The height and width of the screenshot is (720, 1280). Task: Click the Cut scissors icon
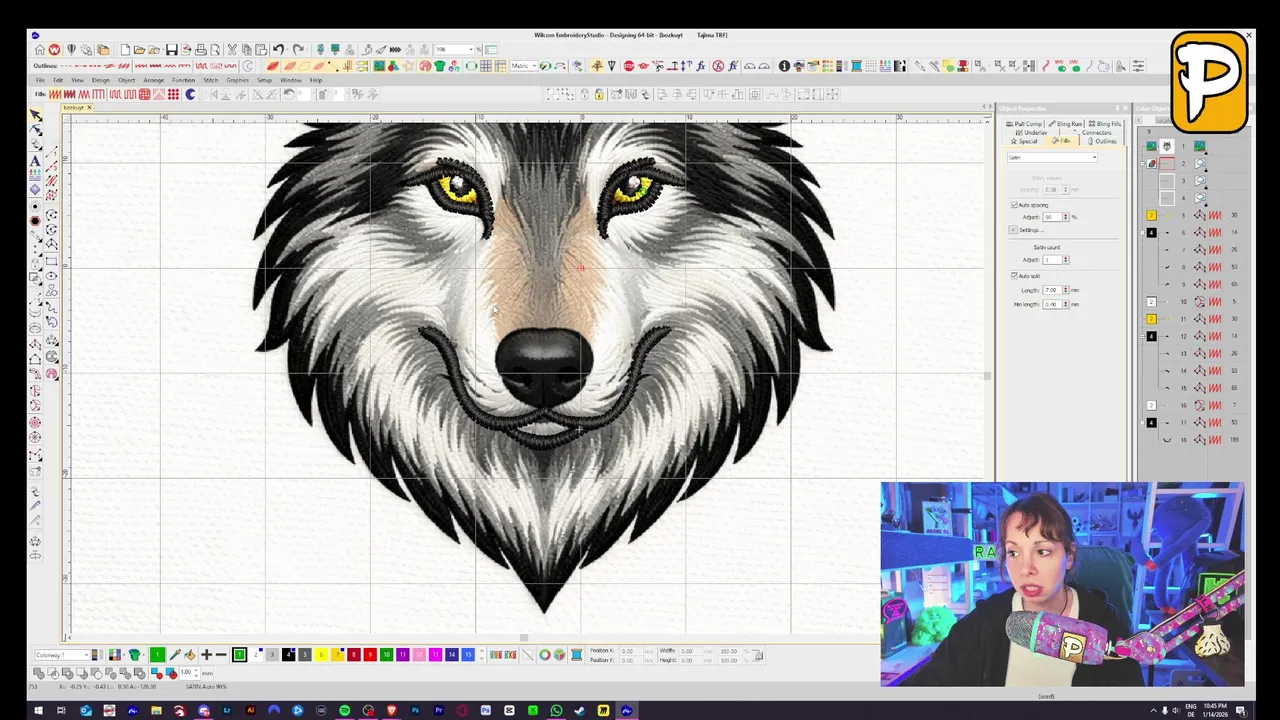click(232, 50)
